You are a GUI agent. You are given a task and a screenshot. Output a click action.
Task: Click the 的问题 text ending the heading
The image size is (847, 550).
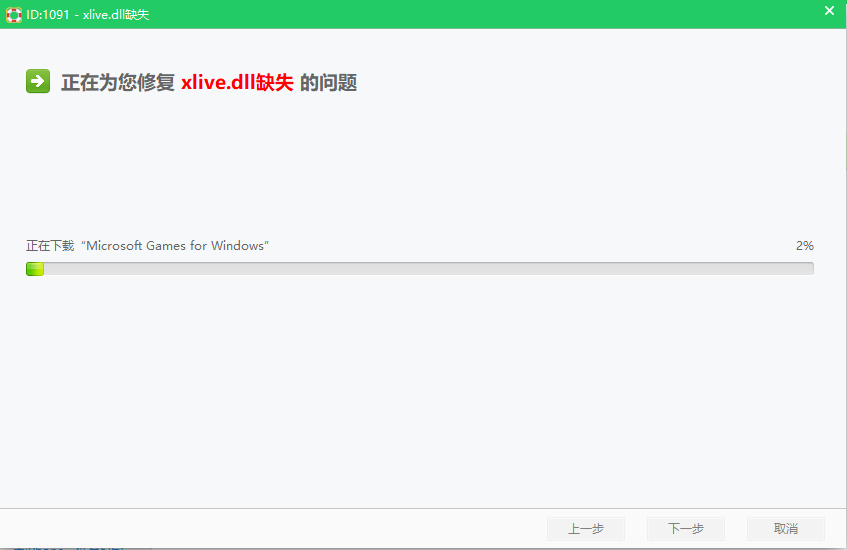[x=328, y=83]
